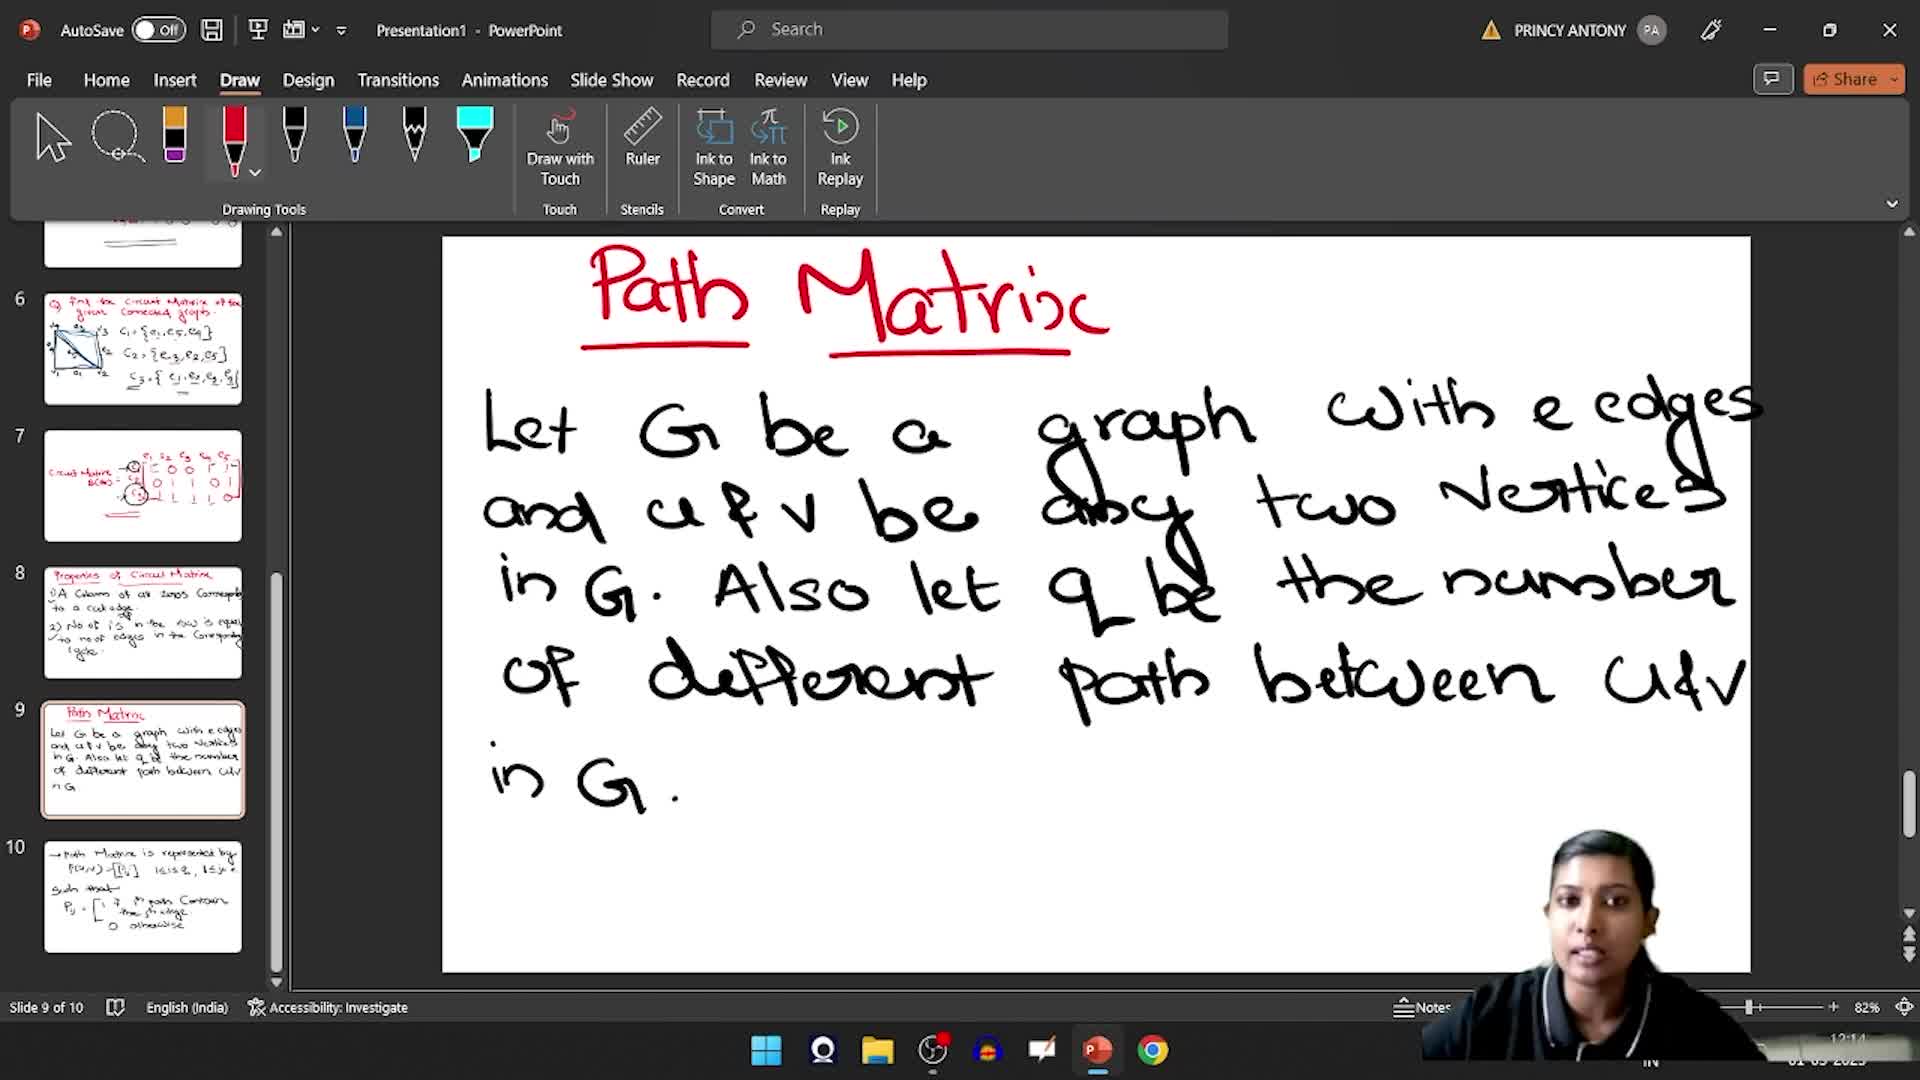
Task: Click the Ruler stencil icon
Action: coord(642,139)
